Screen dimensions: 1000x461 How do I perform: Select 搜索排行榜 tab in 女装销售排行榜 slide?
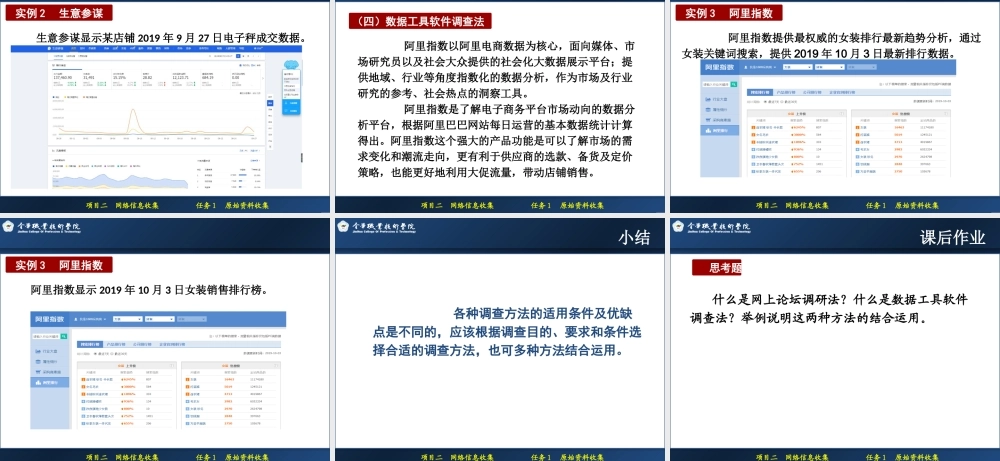click(x=90, y=344)
